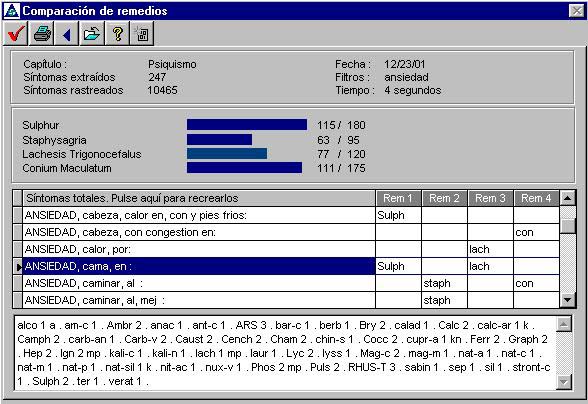
Task: Click symptom table scrollbar up arrow
Action: 567,198
